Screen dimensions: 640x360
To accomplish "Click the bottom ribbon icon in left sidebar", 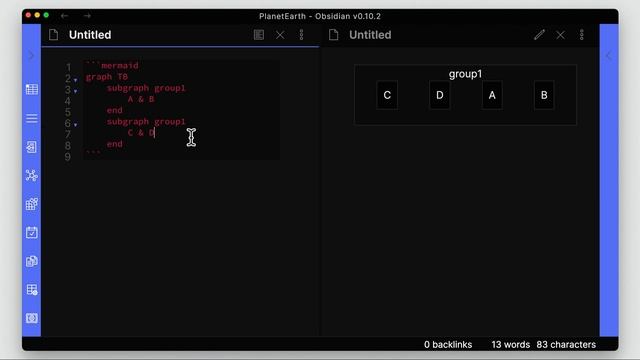I will (x=32, y=318).
